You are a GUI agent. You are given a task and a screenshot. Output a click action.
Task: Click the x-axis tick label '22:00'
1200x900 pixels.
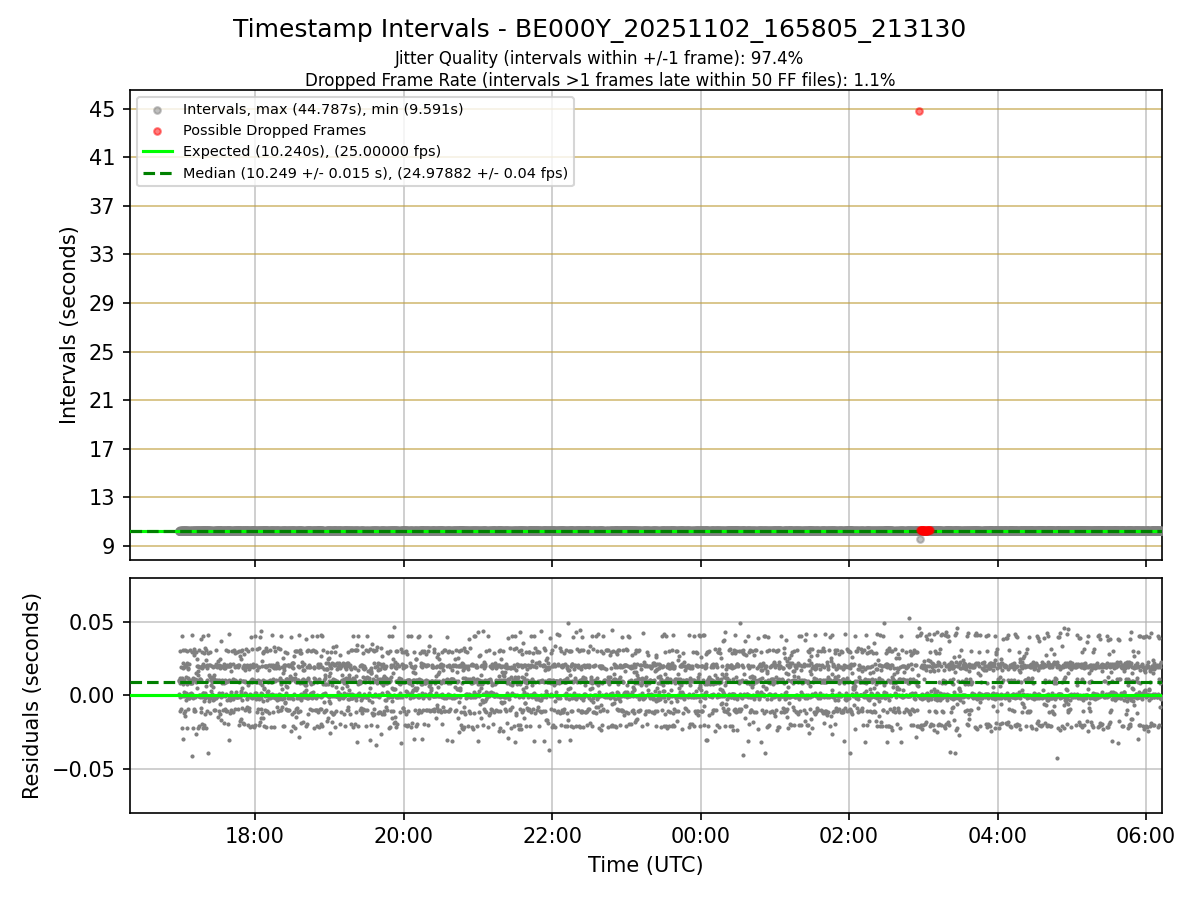click(x=552, y=835)
